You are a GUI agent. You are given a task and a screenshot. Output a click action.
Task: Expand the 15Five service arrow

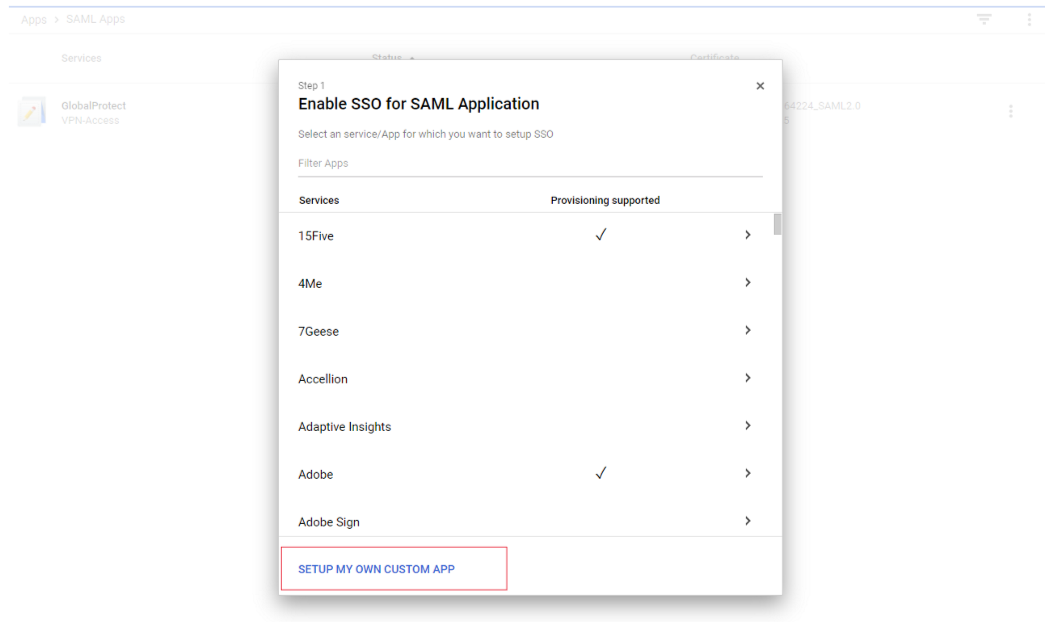click(747, 235)
